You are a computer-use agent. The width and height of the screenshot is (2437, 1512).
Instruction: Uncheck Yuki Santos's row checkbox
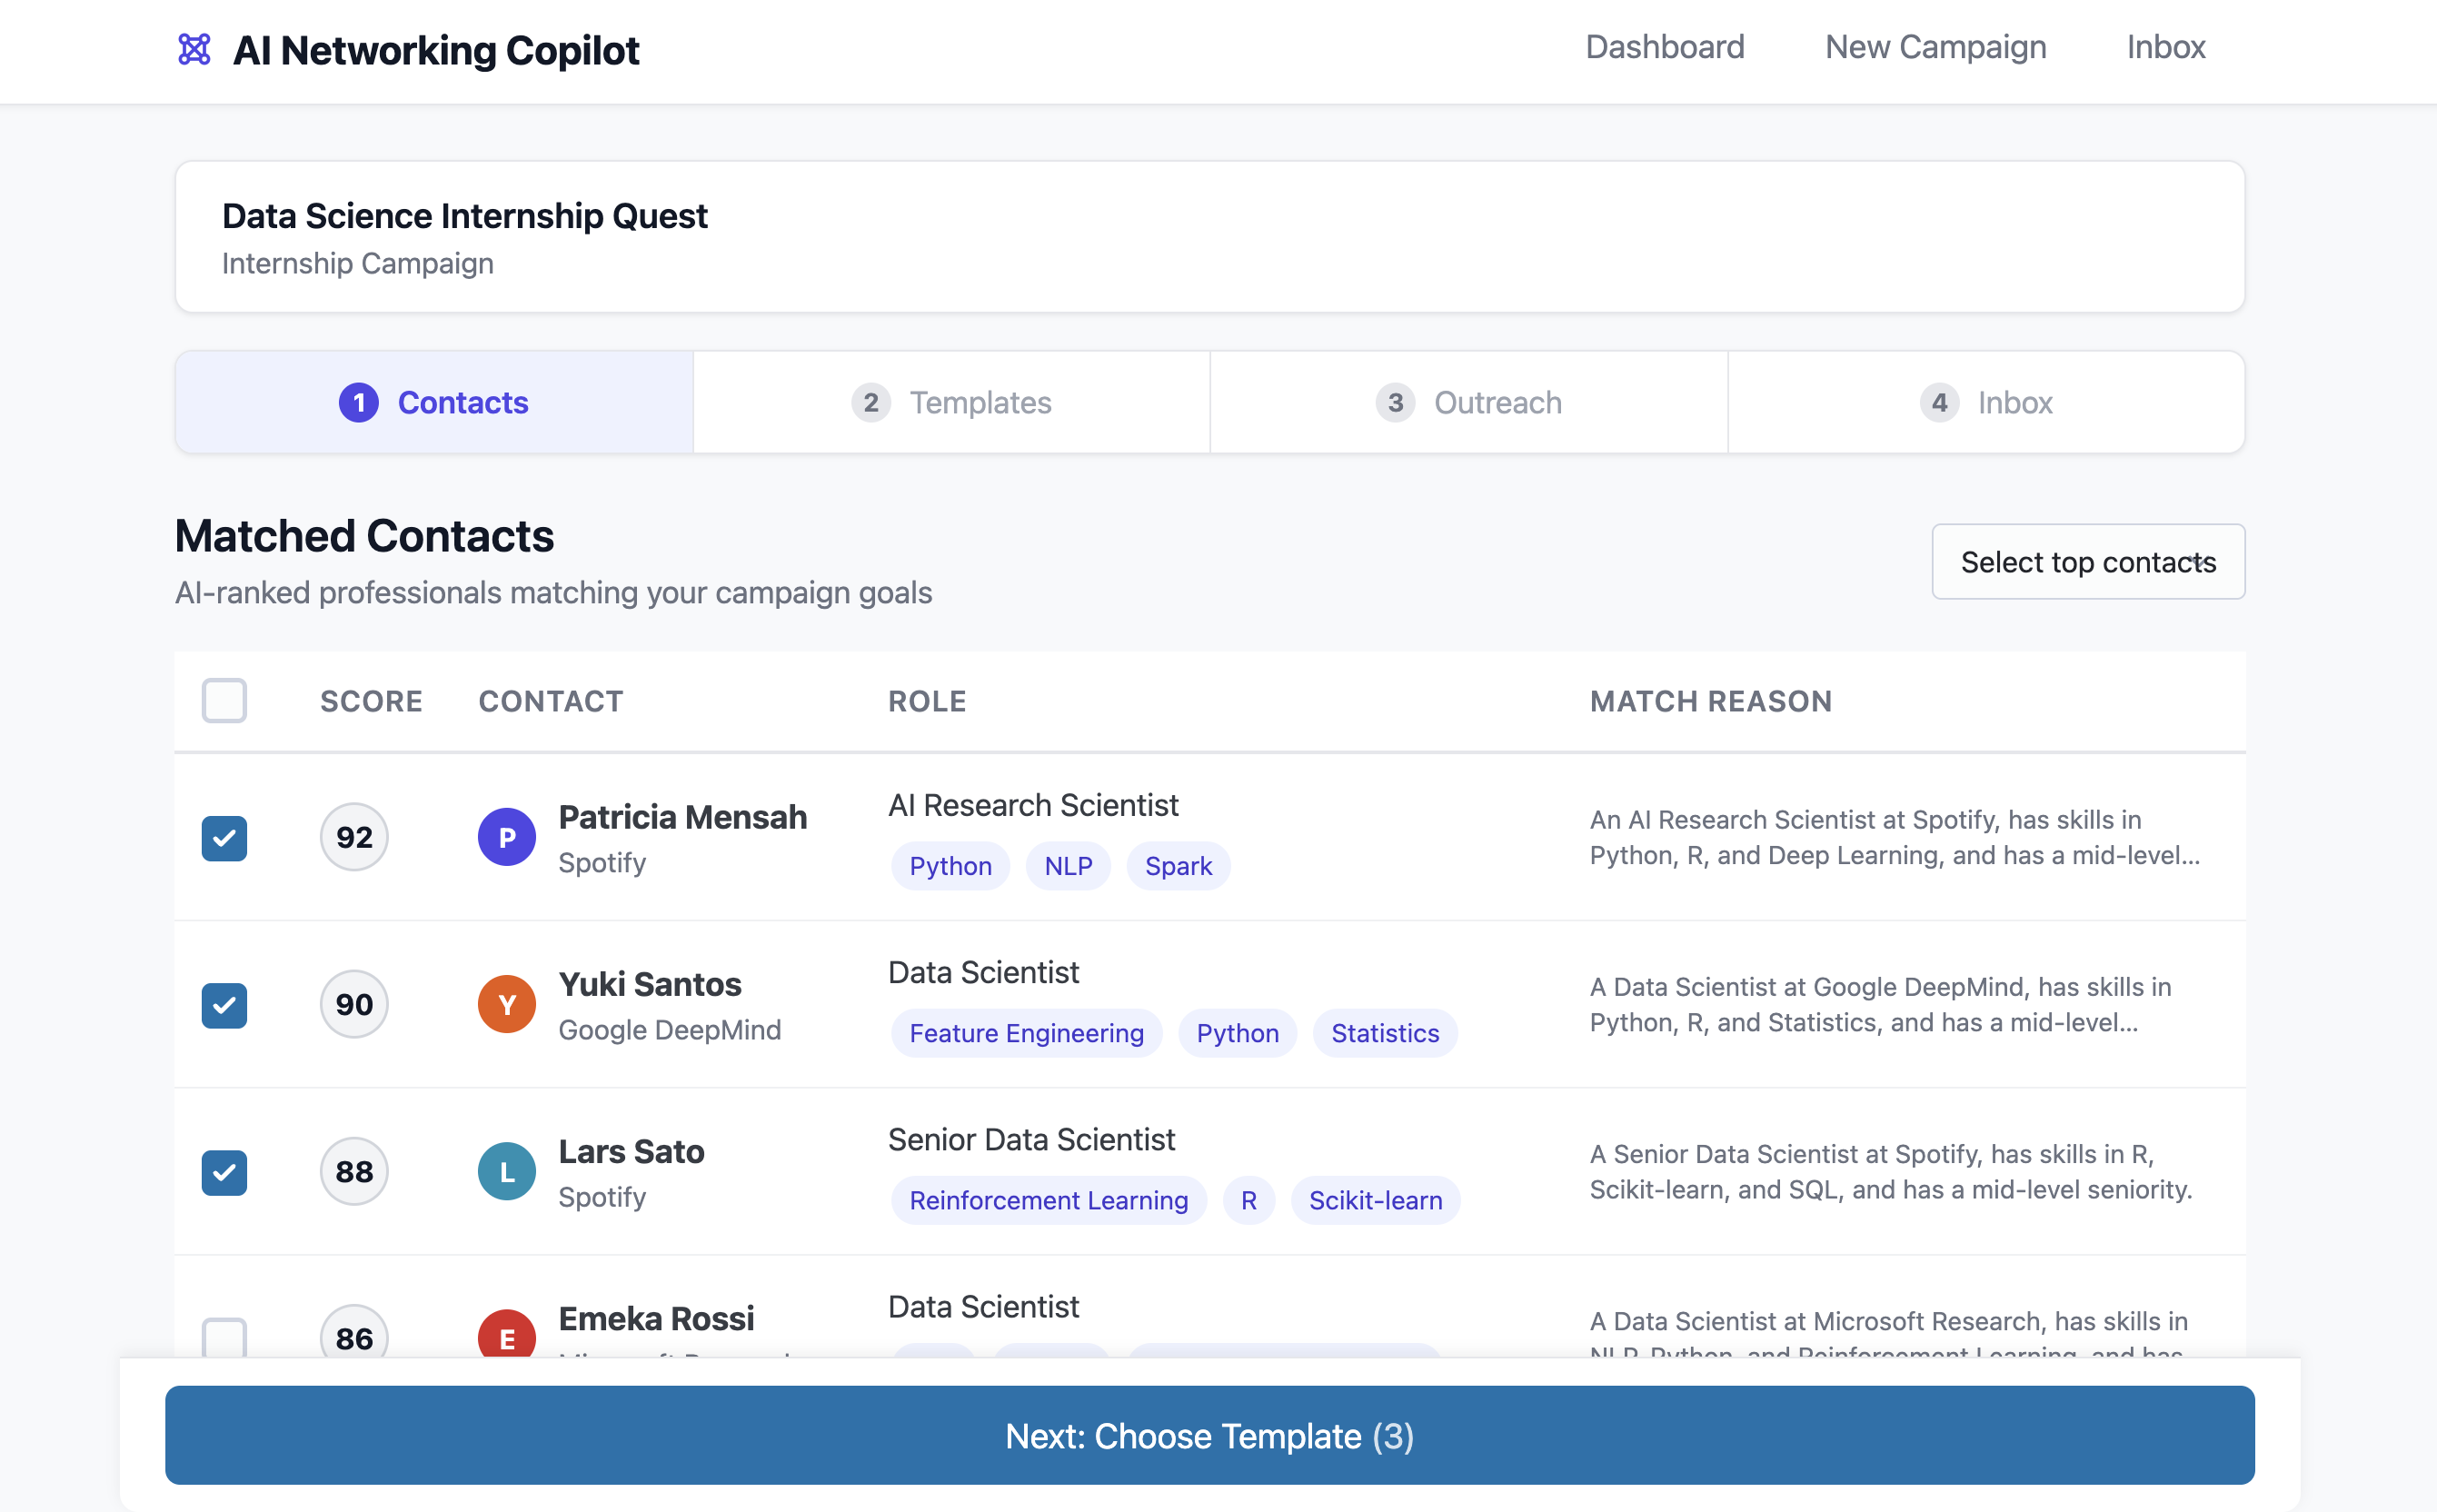pos(224,1005)
